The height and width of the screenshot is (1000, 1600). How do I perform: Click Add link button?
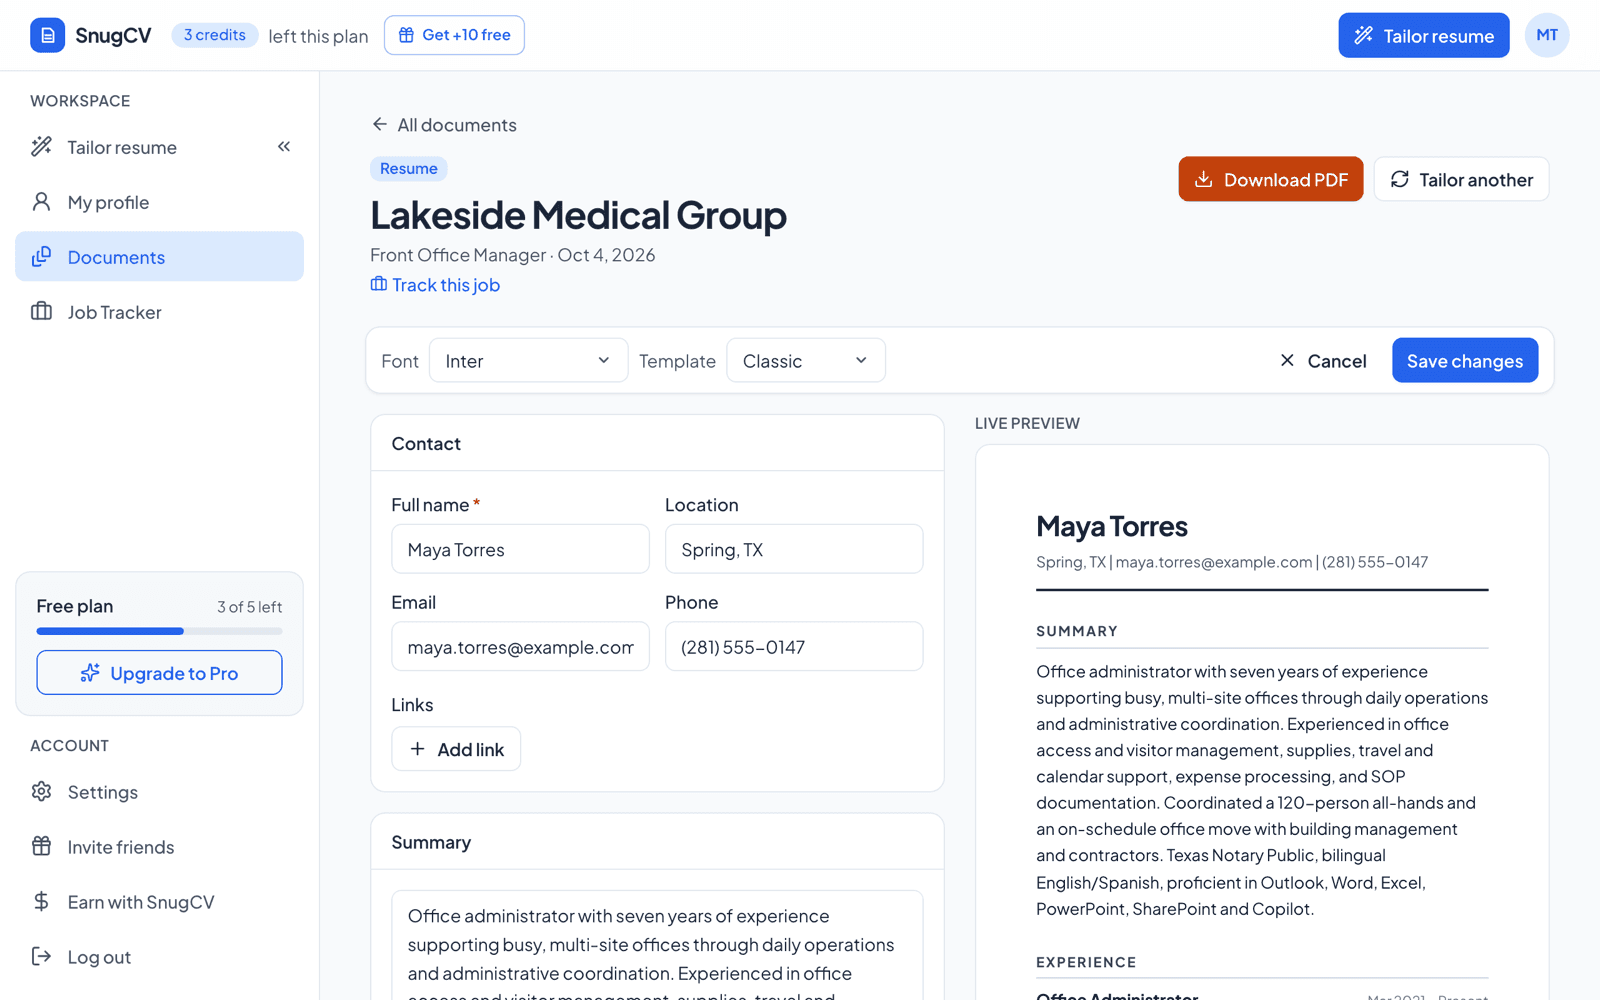point(456,749)
